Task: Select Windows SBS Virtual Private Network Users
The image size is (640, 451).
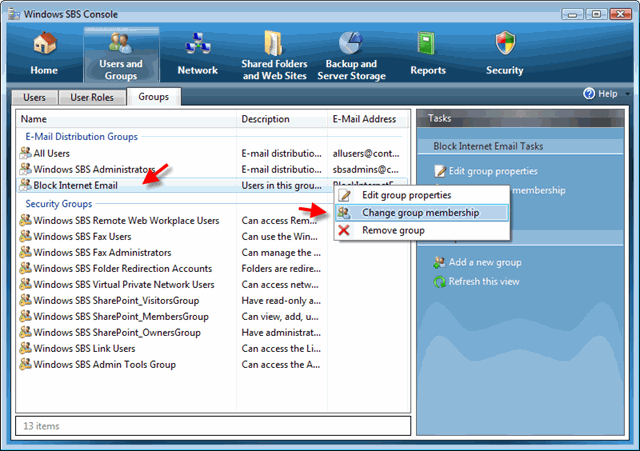Action: click(x=212, y=284)
